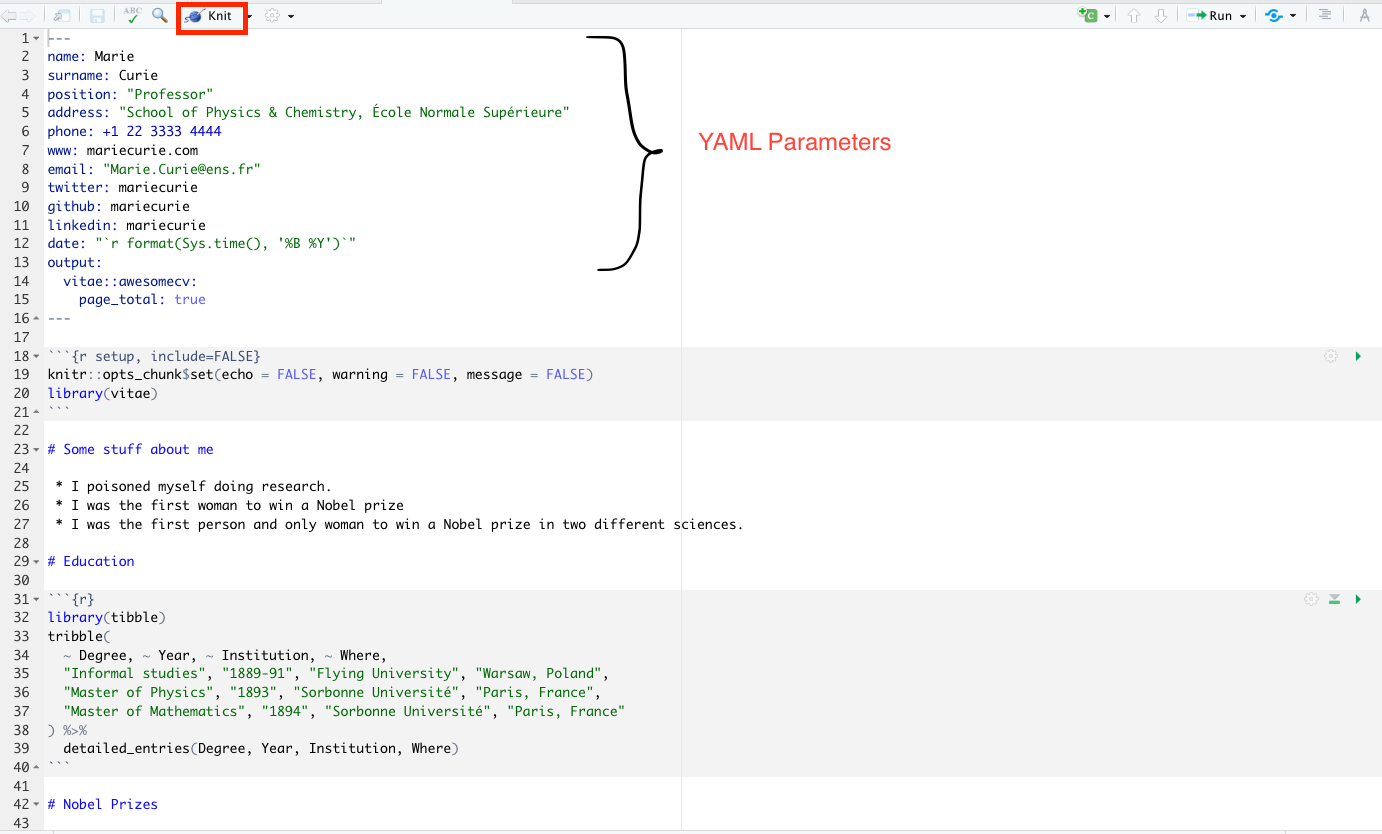1382x834 pixels.
Task: Click the "Informal studies" row
Action: tap(336, 674)
